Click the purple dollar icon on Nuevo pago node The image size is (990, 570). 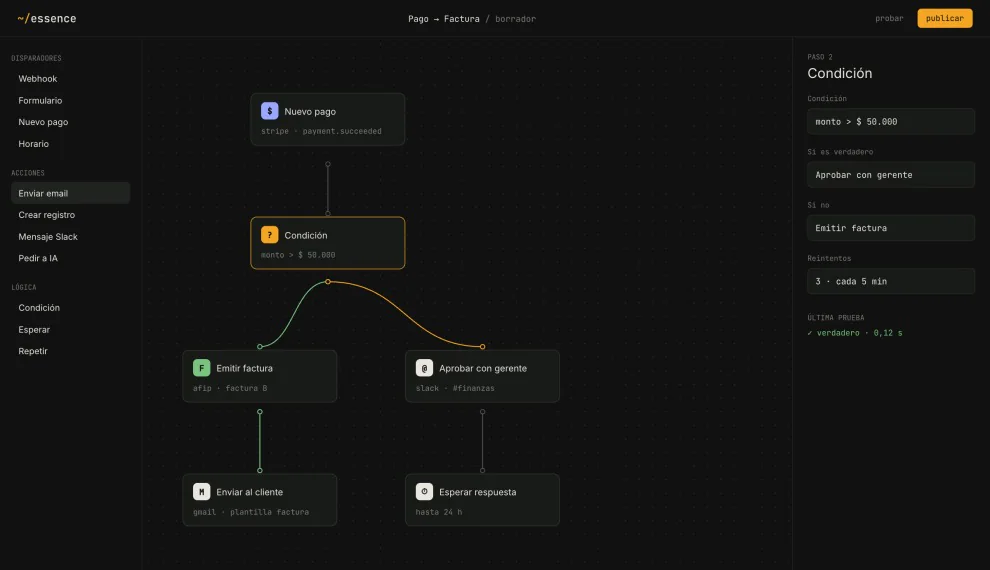(x=270, y=111)
